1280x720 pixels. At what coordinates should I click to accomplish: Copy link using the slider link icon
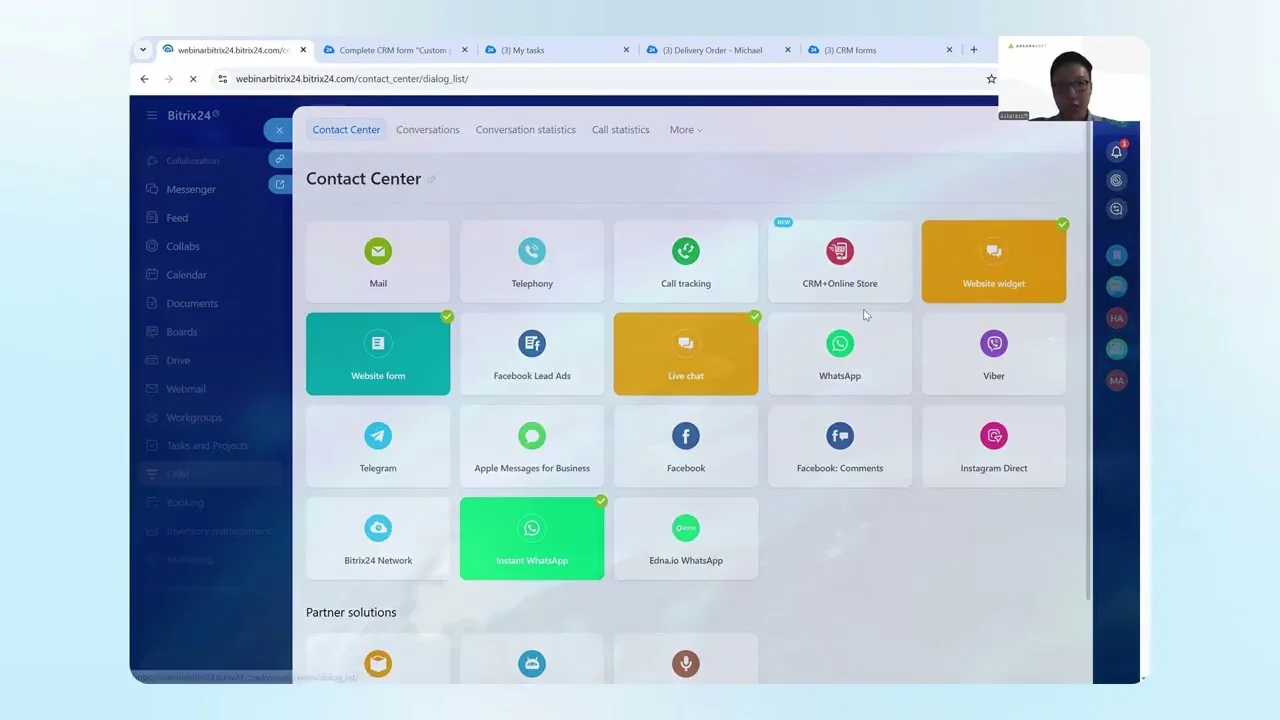tap(280, 158)
